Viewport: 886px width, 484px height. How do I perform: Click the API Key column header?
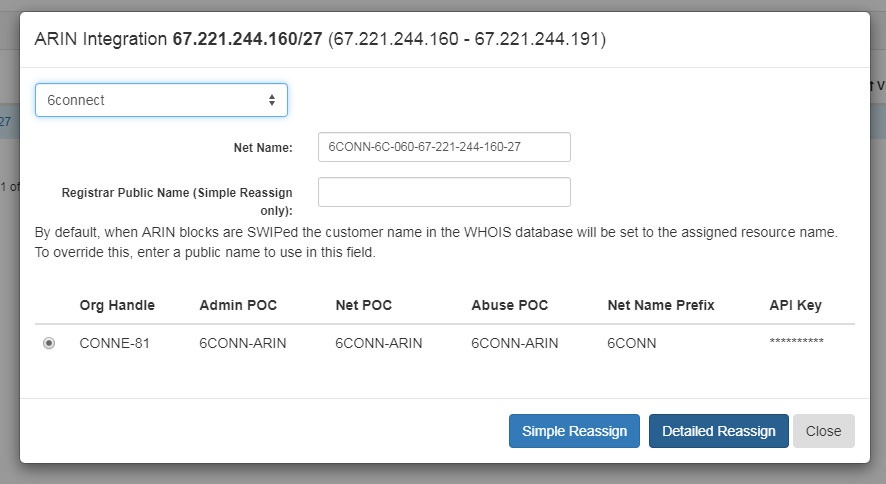point(795,305)
